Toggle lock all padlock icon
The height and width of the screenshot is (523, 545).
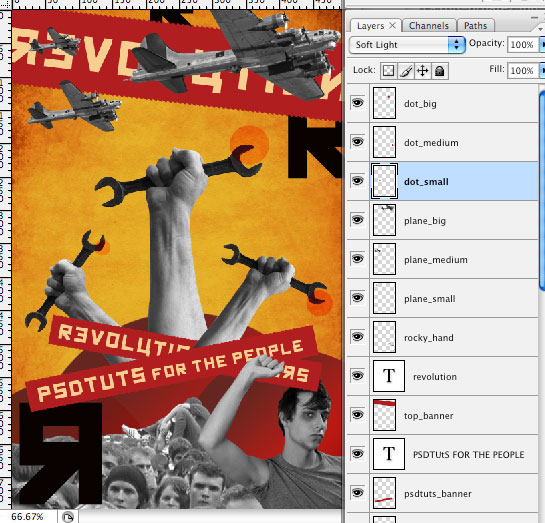click(440, 71)
